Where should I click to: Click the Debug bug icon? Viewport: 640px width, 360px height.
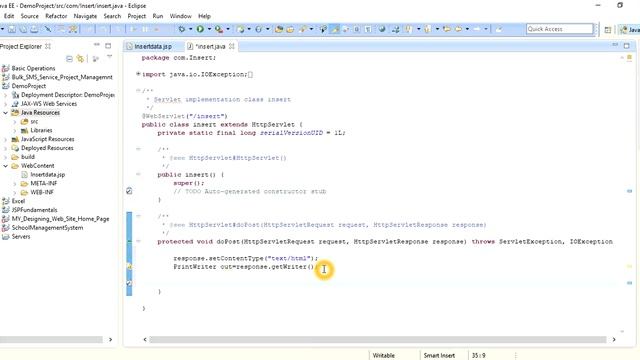point(182,29)
